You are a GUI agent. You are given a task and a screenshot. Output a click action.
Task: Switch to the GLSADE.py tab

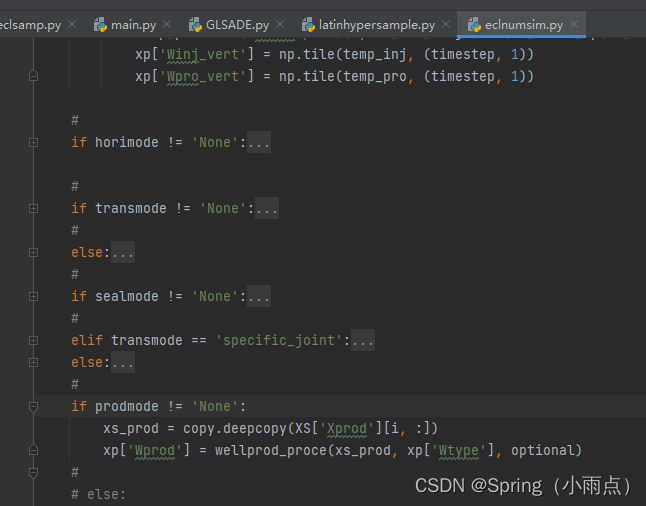[x=236, y=25]
